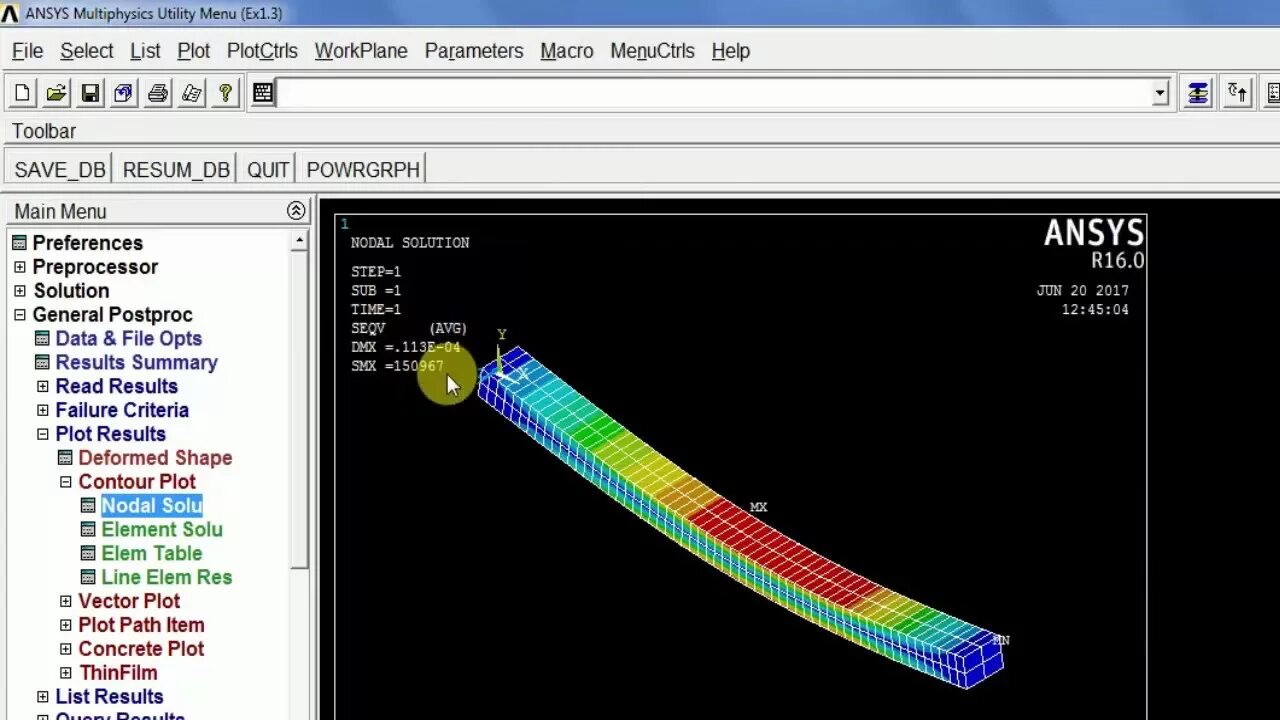Click the Reset Picking icon
The width and height of the screenshot is (1280, 720).
coord(1238,94)
